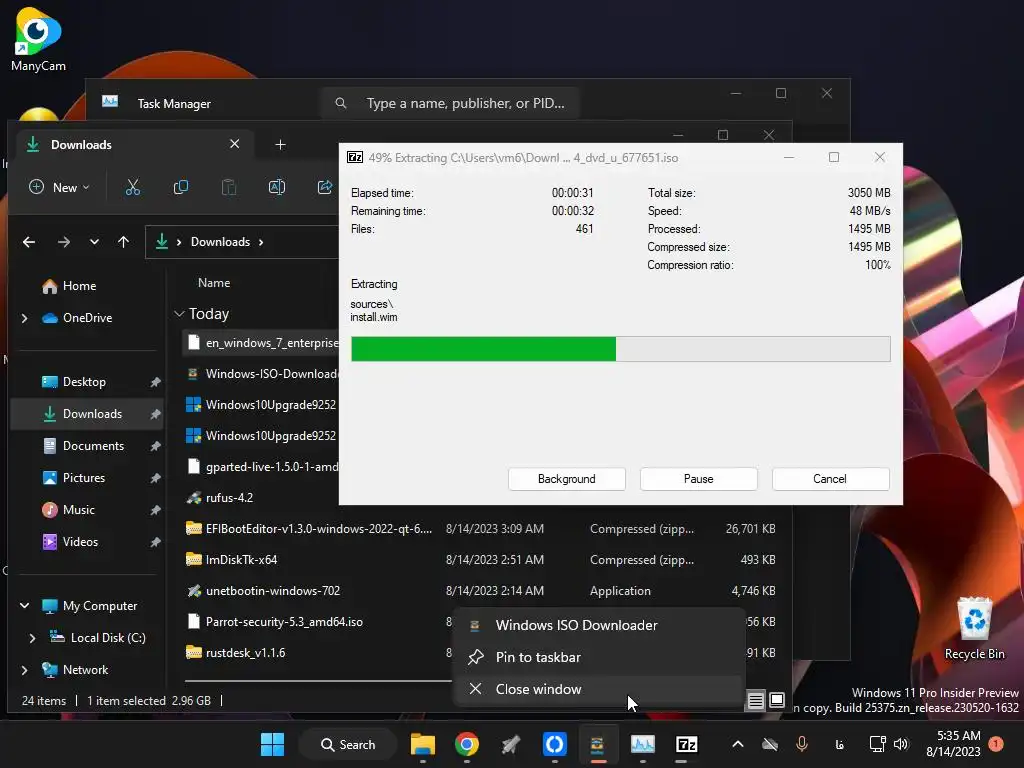Click the Share icon in Explorer toolbar
The image size is (1024, 768).
pyautogui.click(x=325, y=187)
